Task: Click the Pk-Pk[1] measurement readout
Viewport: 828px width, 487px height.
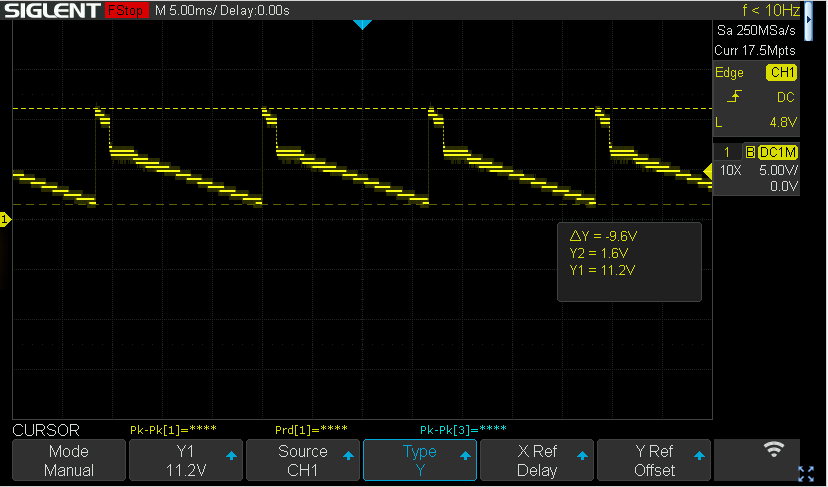Action: point(173,429)
